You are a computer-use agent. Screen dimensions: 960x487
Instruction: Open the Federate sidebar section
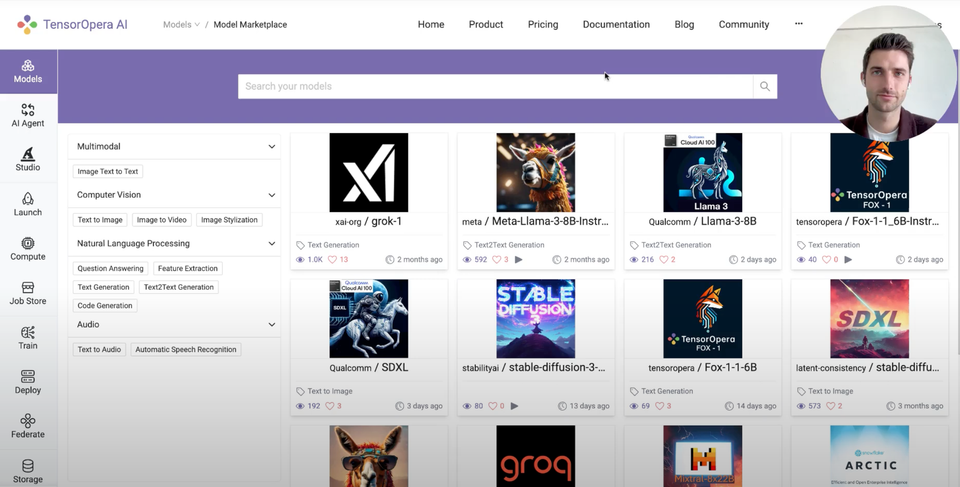click(x=28, y=426)
